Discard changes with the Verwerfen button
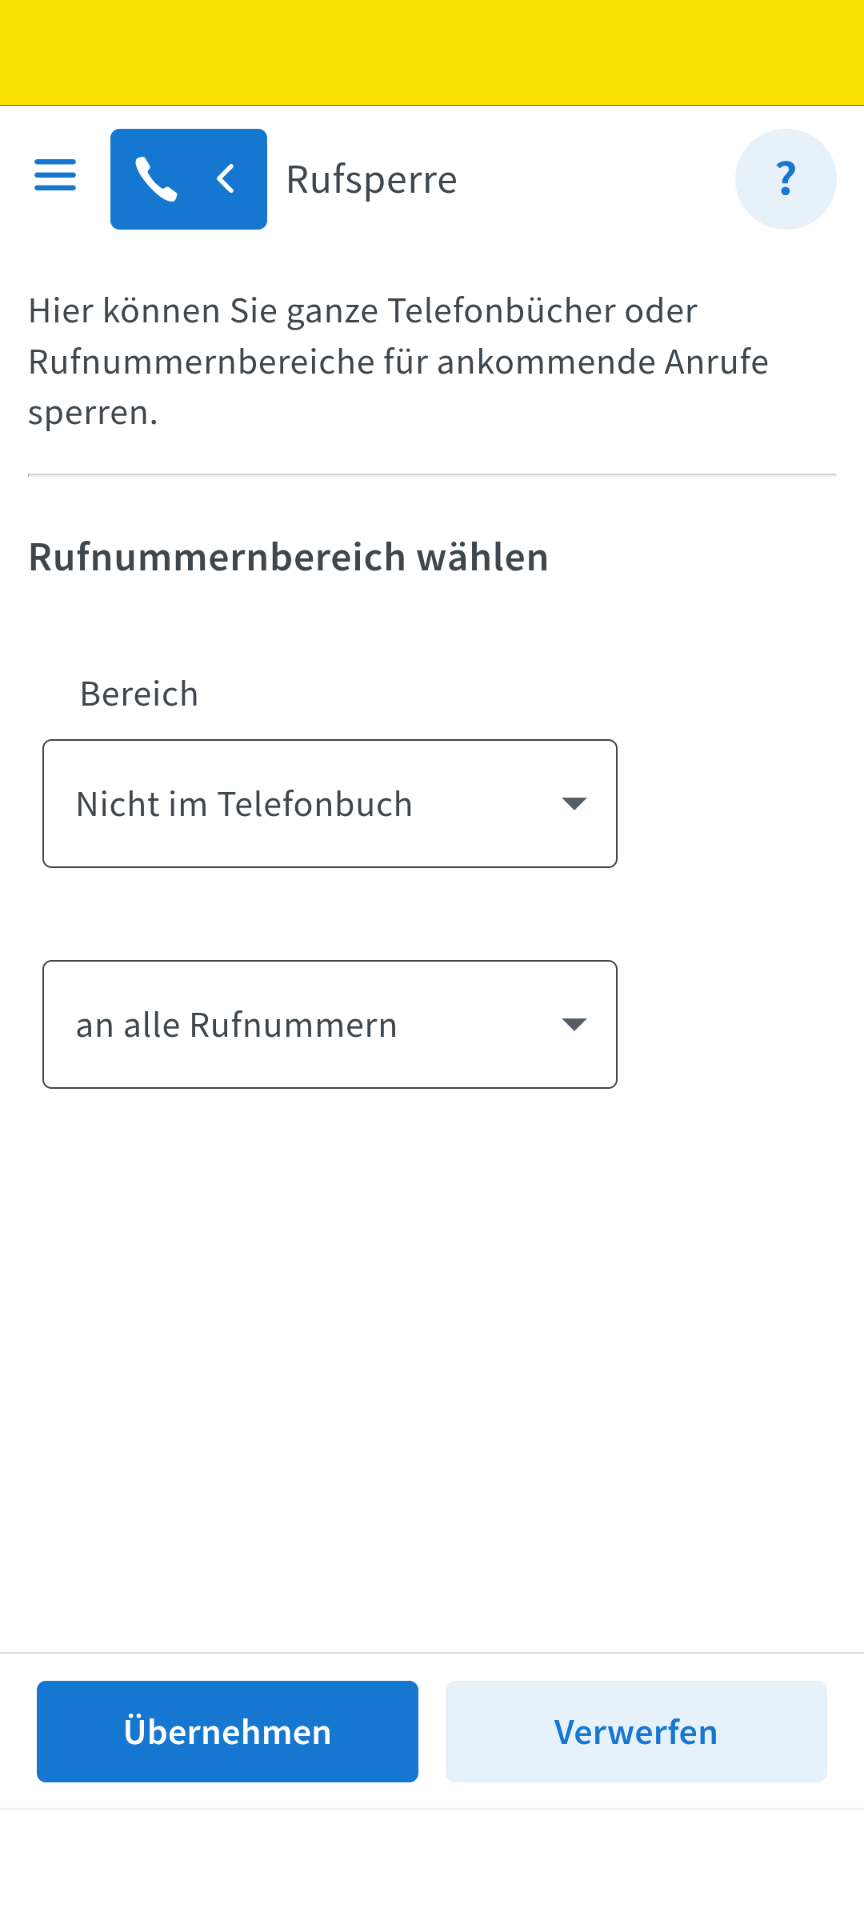864x1920 pixels. pyautogui.click(x=636, y=1731)
